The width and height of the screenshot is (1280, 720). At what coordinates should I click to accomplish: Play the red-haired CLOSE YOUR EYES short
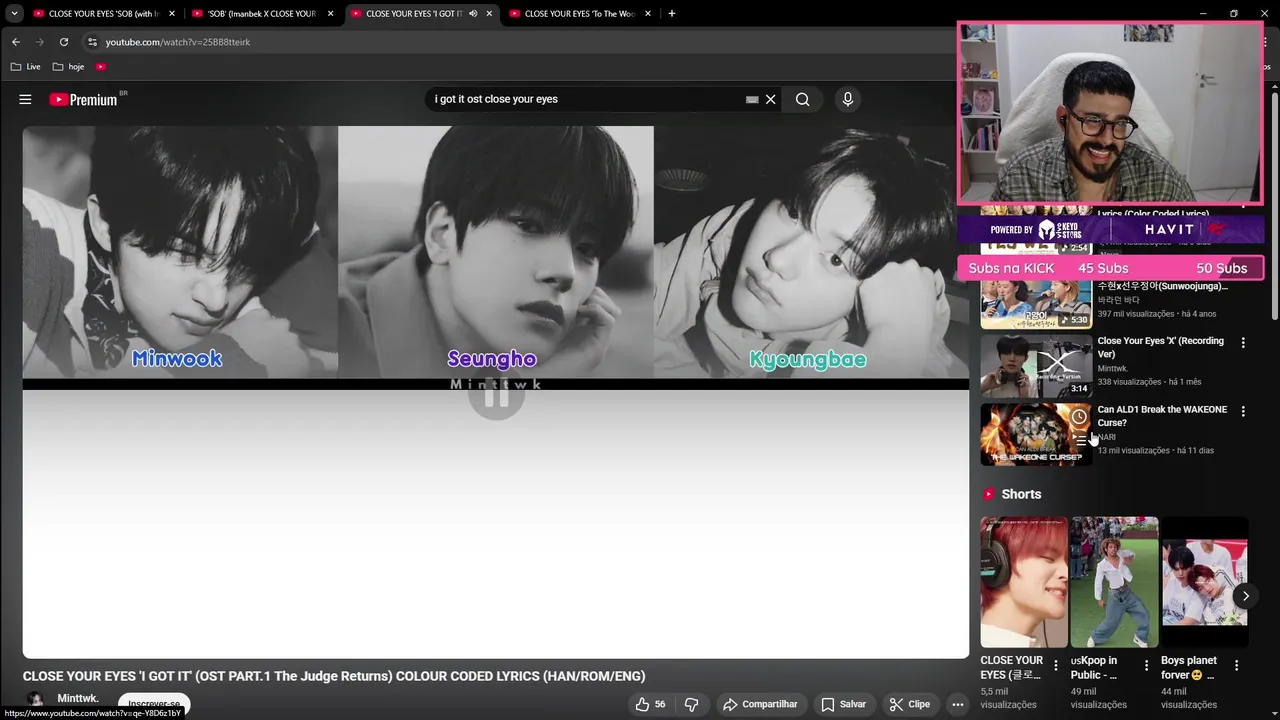1024,582
